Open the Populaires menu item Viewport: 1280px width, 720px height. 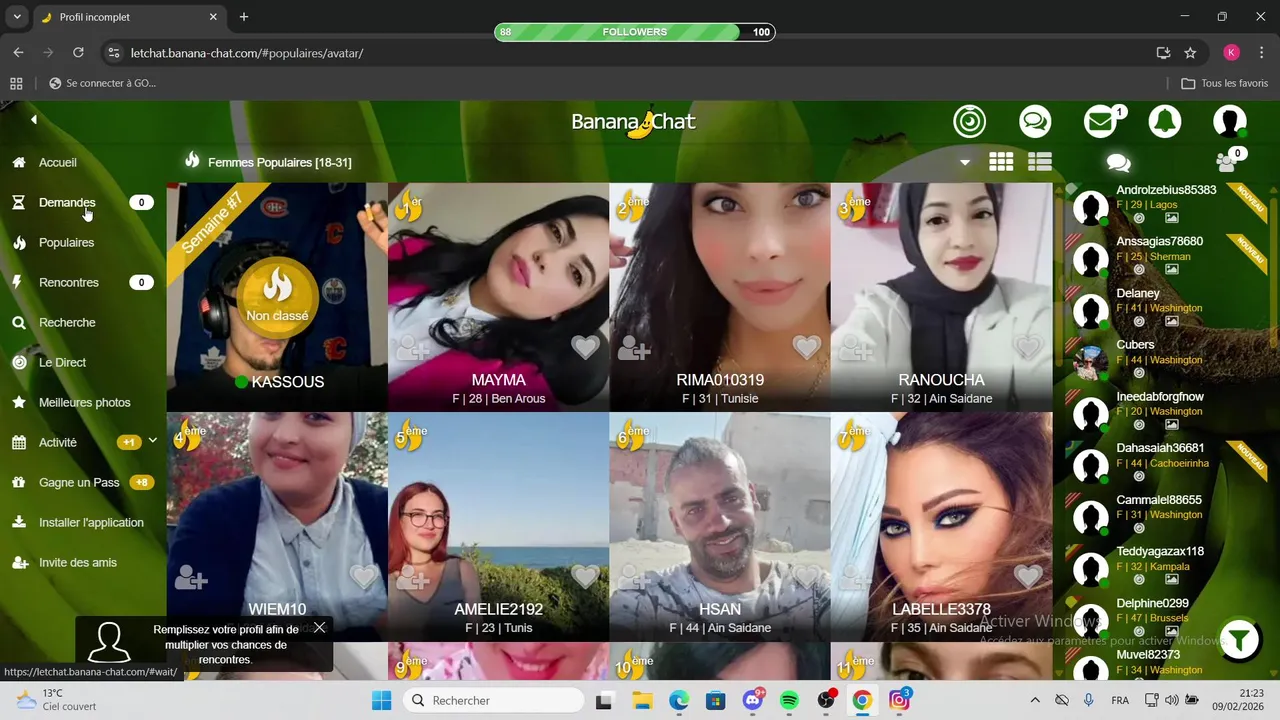[x=66, y=242]
